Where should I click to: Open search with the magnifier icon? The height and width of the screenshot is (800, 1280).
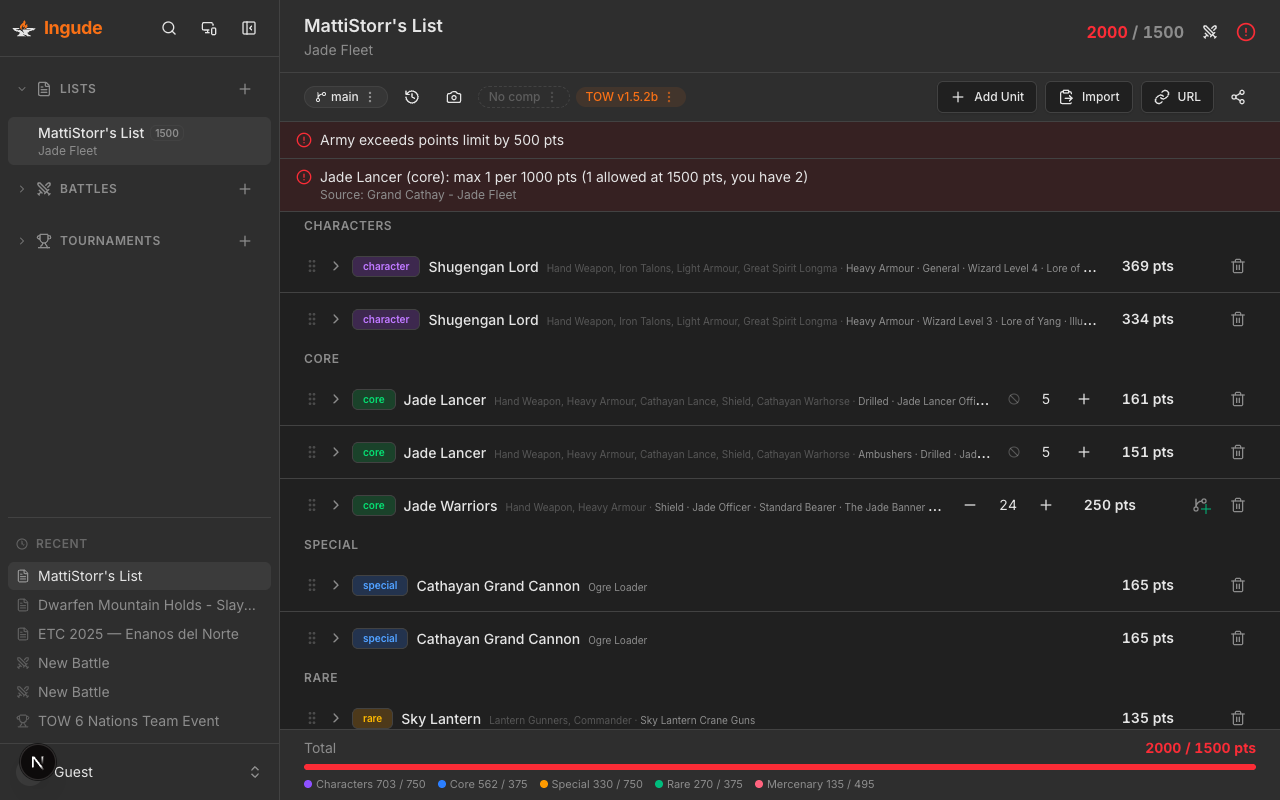pyautogui.click(x=168, y=28)
